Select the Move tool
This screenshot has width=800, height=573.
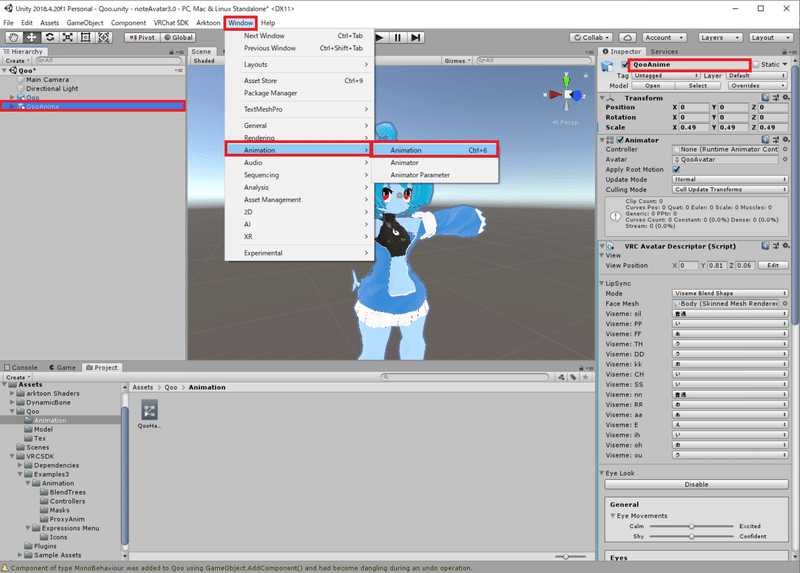(x=32, y=37)
